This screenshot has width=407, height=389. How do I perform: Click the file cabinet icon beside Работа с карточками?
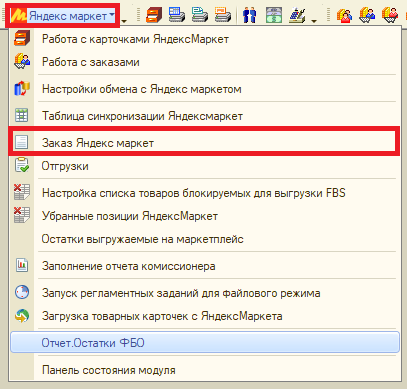tap(22, 38)
